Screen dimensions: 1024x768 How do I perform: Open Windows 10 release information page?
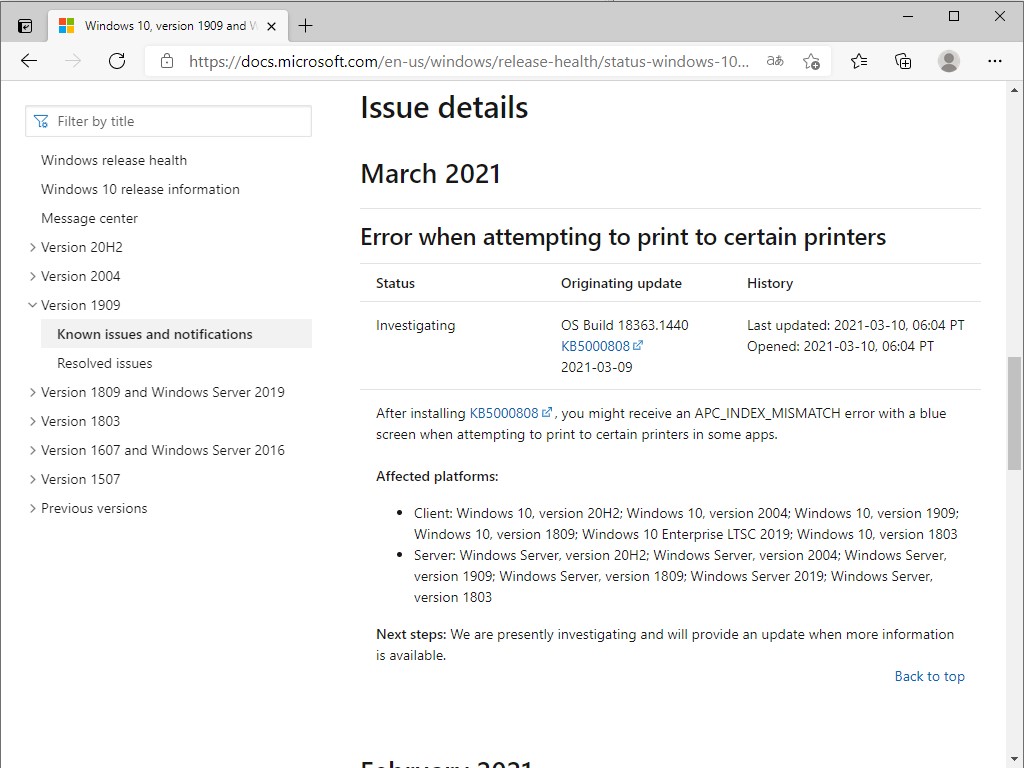tap(140, 189)
